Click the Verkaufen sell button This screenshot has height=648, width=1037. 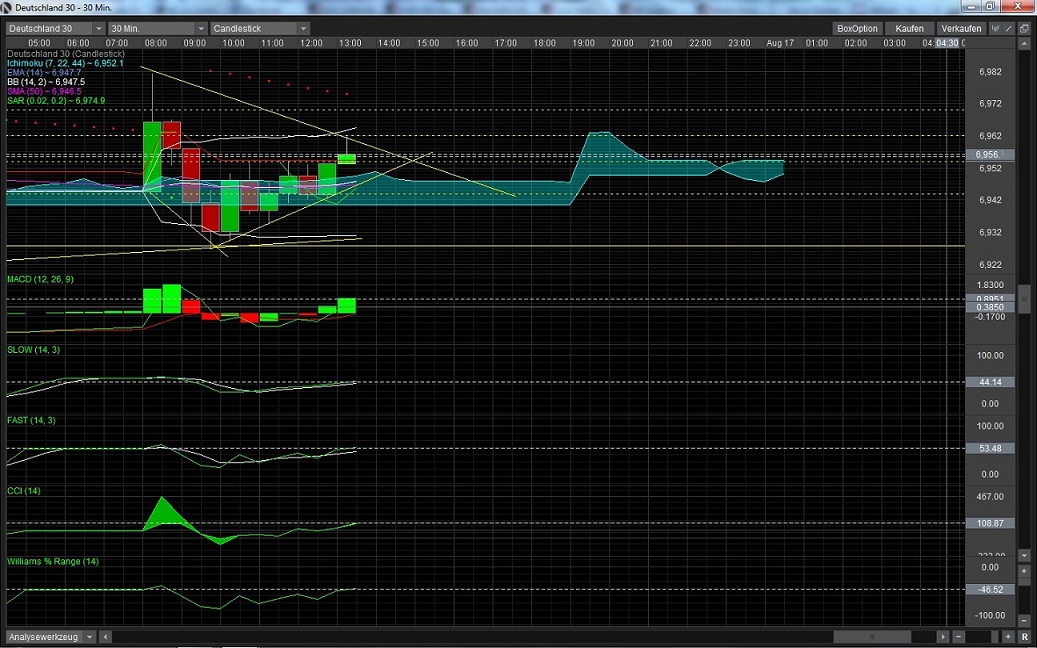[962, 28]
